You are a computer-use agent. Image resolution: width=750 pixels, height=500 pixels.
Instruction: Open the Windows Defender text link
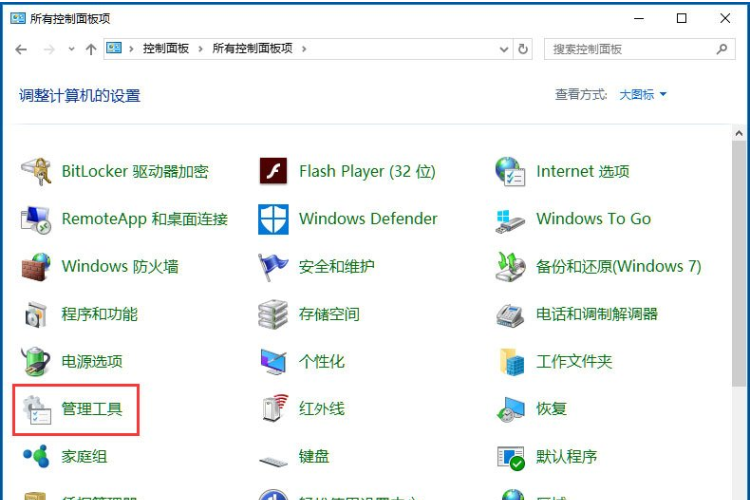(x=368, y=219)
